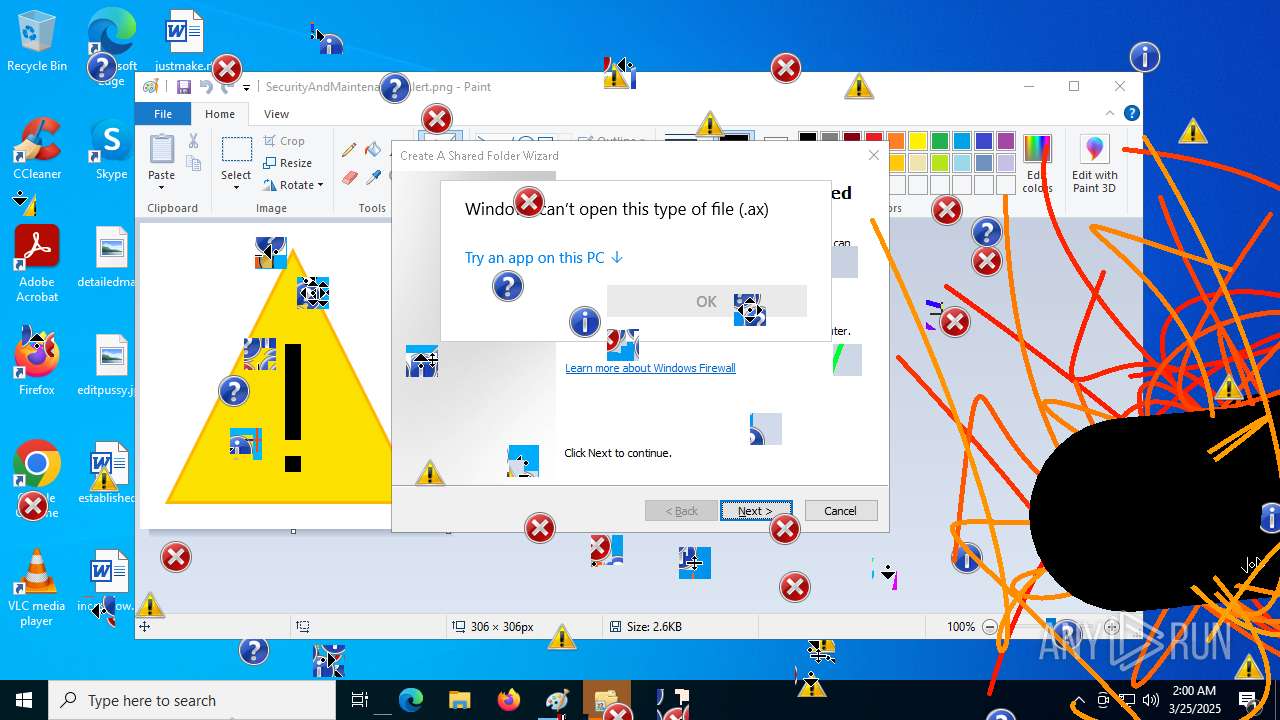Click the blue Paint Help question icon
The height and width of the screenshot is (720, 1280).
[x=1131, y=114]
